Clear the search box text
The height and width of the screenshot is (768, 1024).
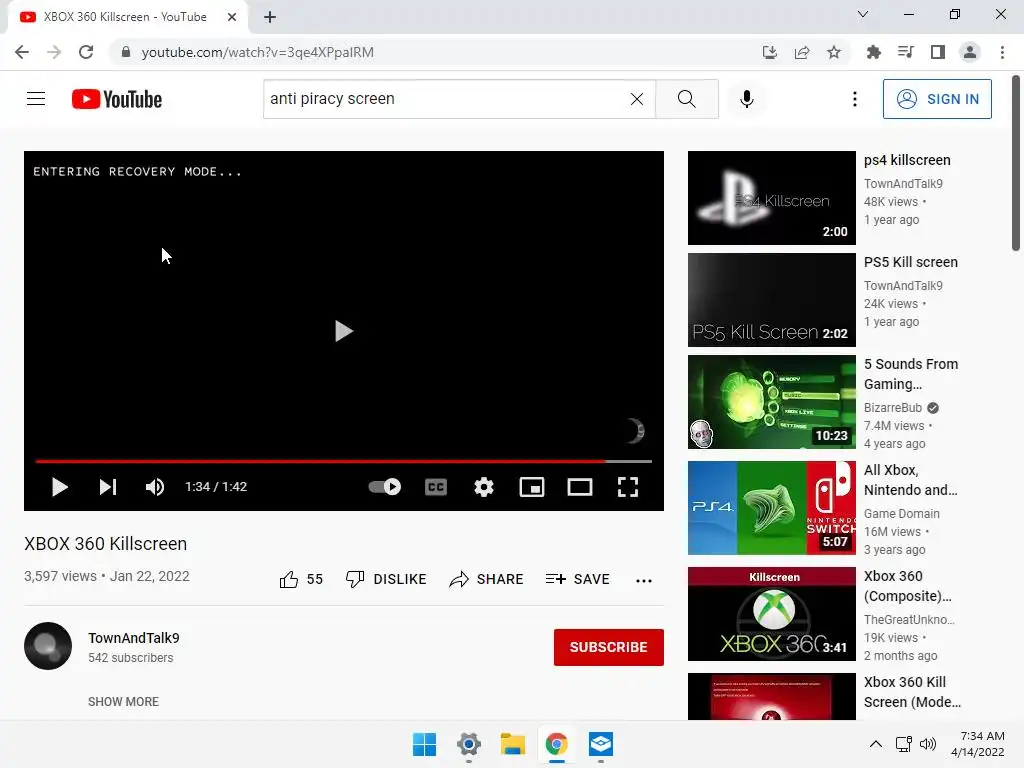pos(637,99)
